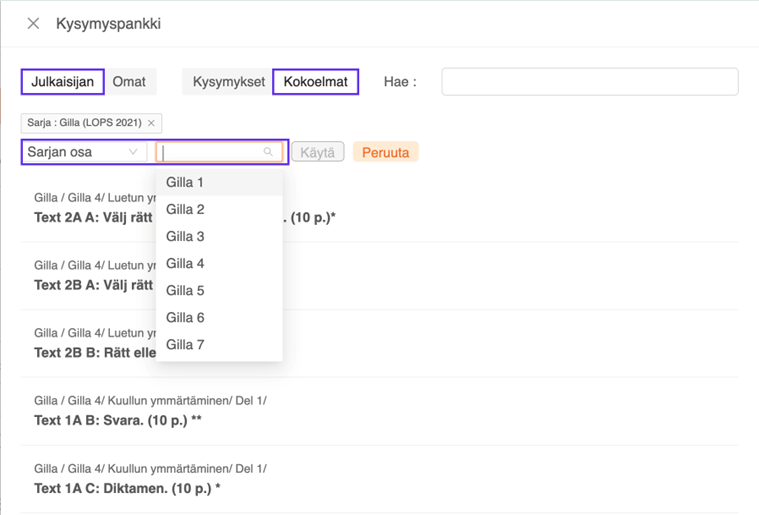Expand the Sarjan osa dropdown chevron

point(133,152)
